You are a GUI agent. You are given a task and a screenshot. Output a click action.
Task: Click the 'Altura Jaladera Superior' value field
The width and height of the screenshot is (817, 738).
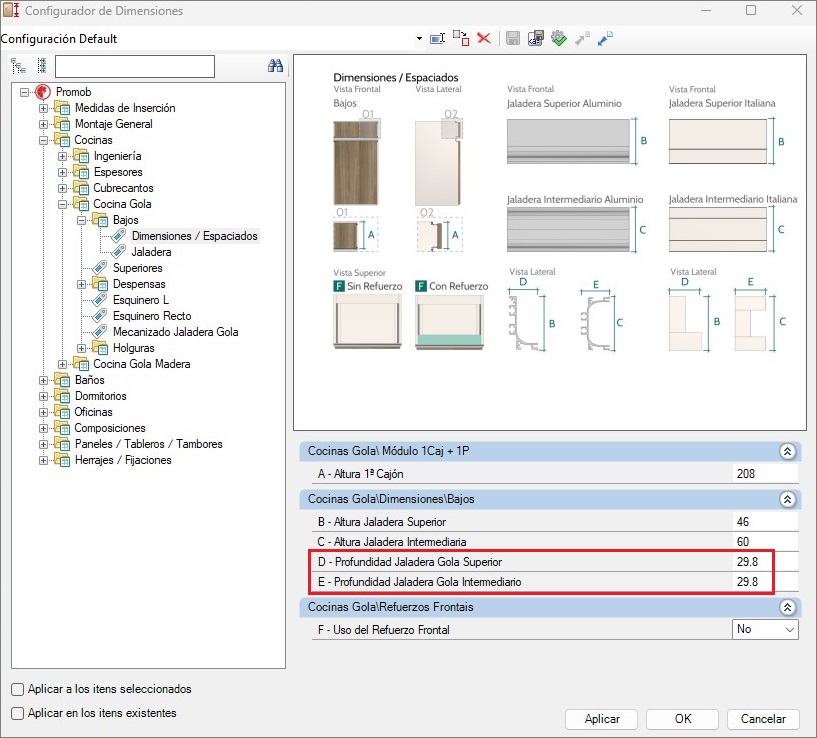click(x=764, y=522)
